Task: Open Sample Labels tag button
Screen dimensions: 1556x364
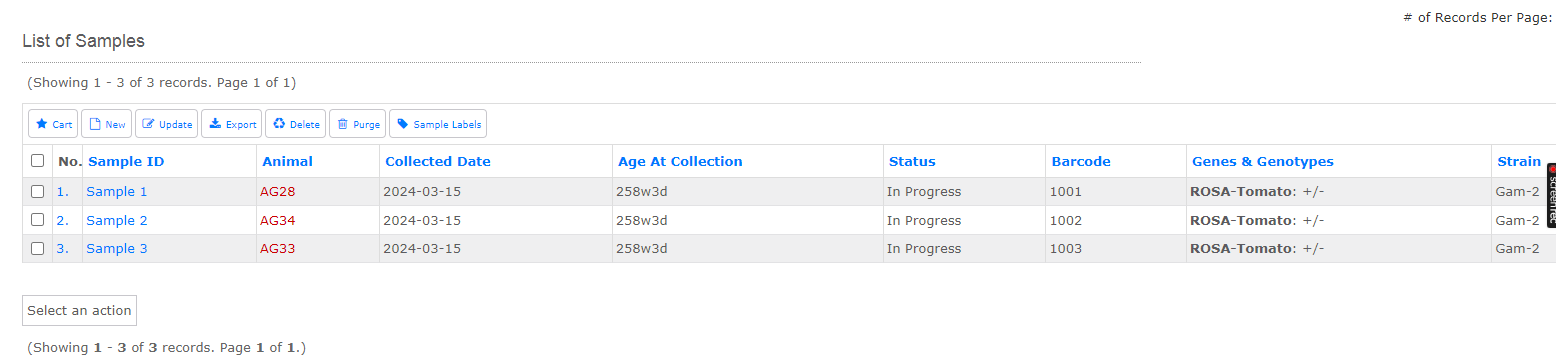Action: tap(438, 124)
